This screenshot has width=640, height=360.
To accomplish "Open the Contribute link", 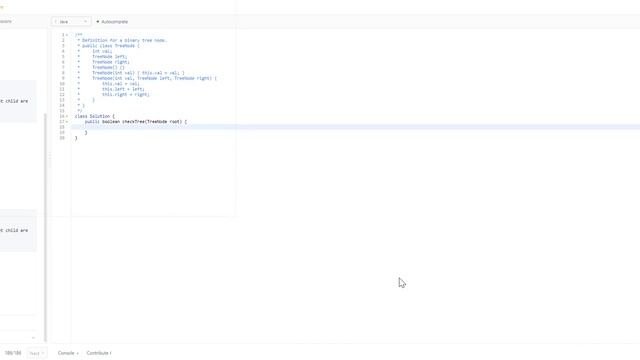I will point(99,353).
